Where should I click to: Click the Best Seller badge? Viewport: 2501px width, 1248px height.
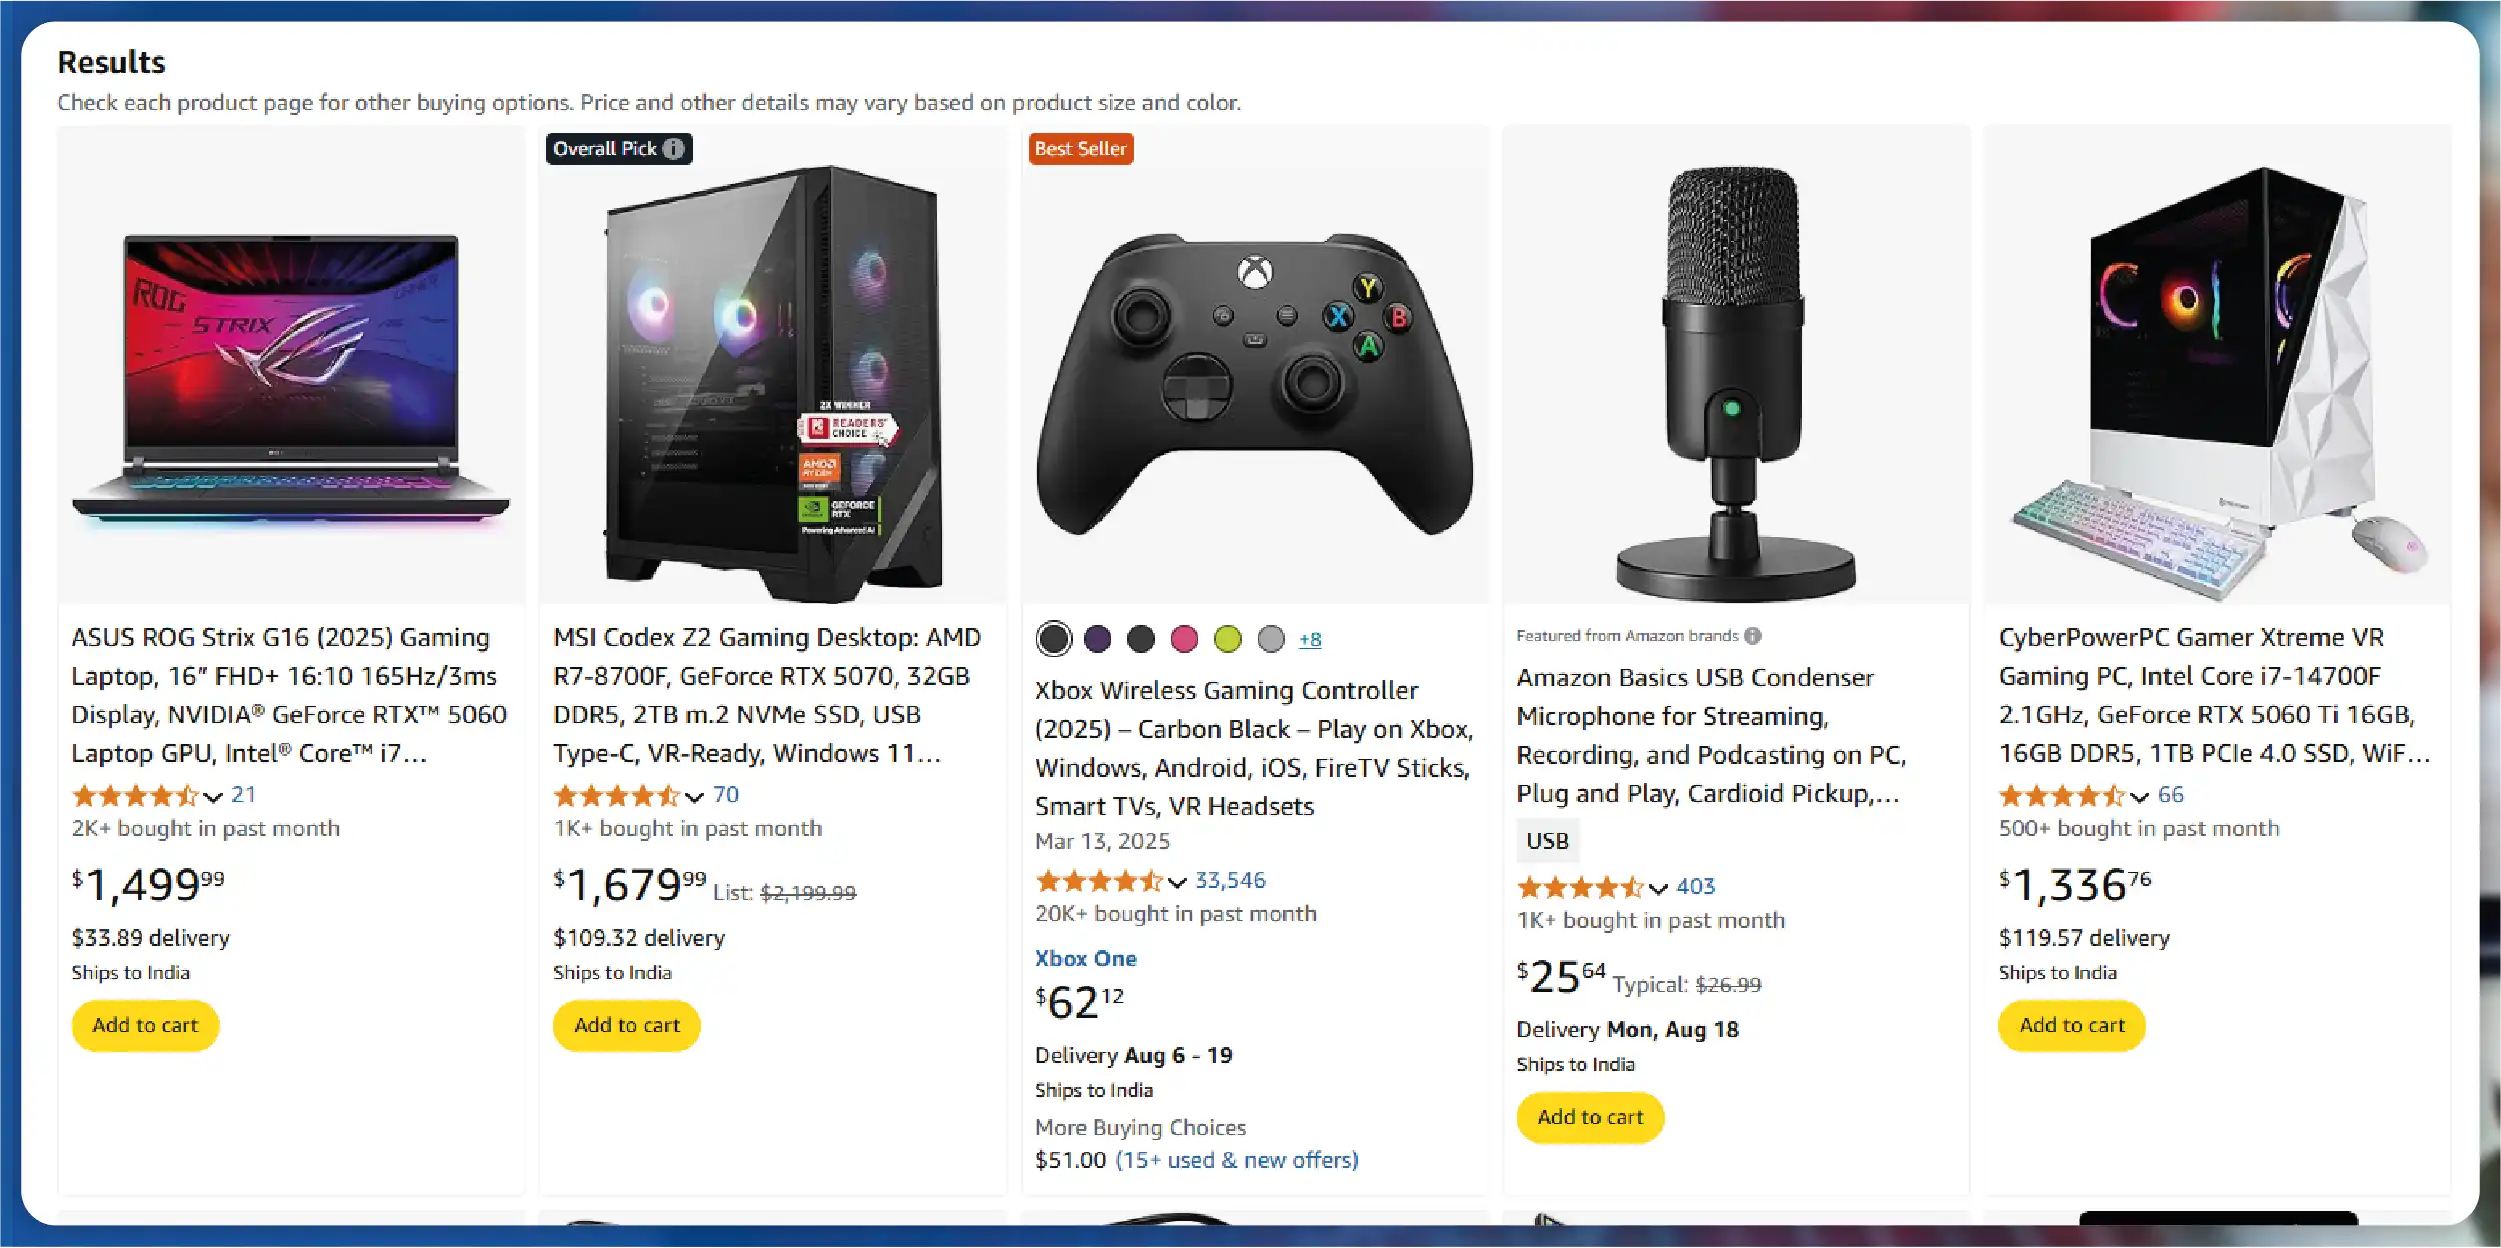[1080, 149]
